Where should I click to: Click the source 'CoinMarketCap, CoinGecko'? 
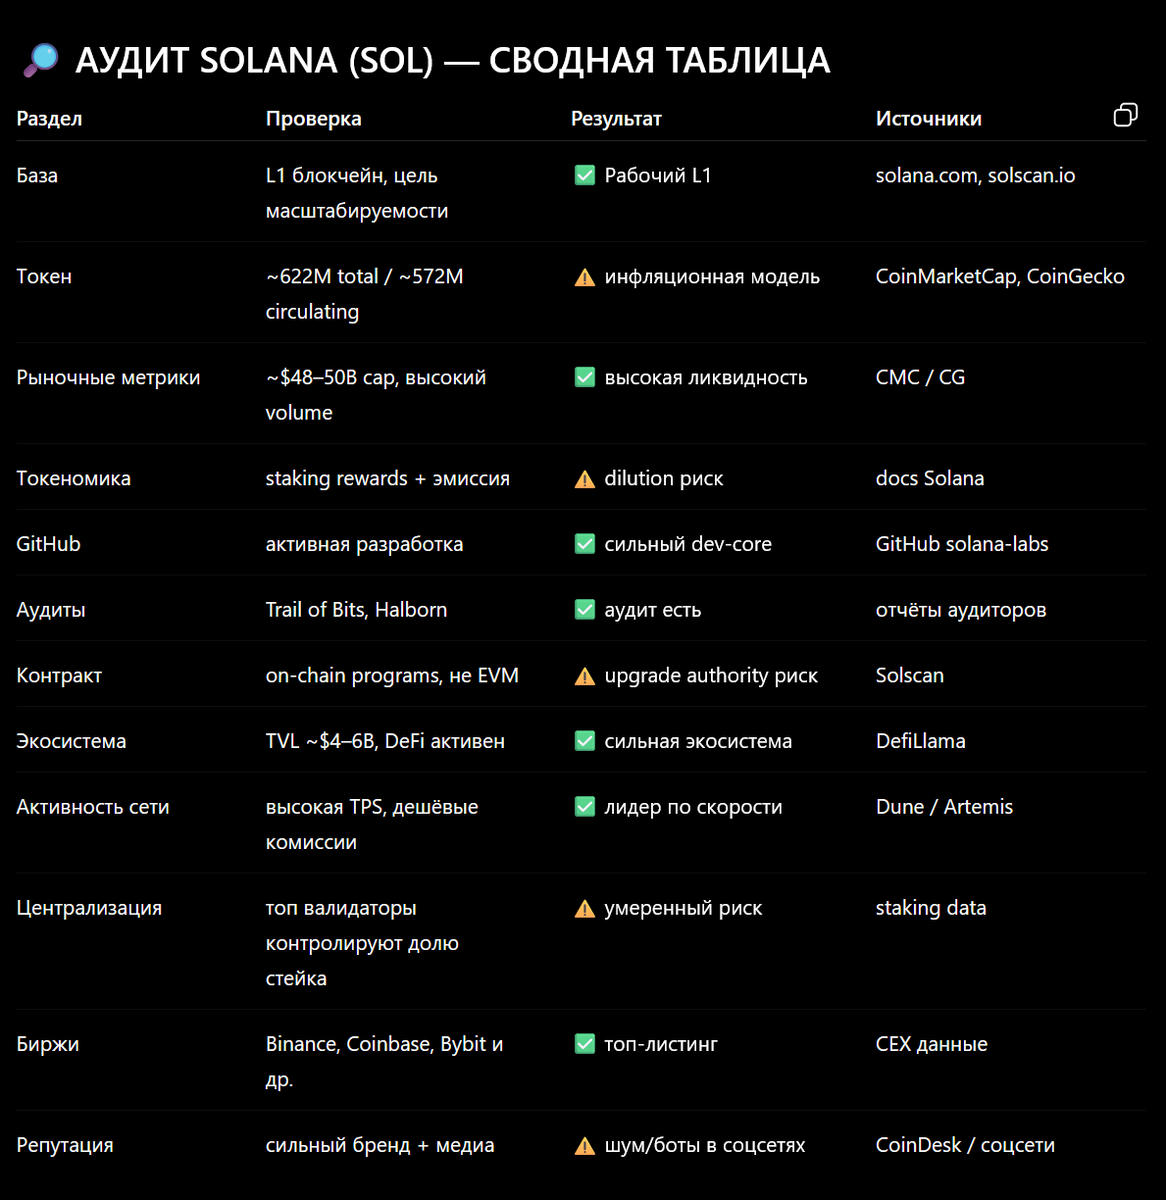pyautogui.click(x=1000, y=276)
